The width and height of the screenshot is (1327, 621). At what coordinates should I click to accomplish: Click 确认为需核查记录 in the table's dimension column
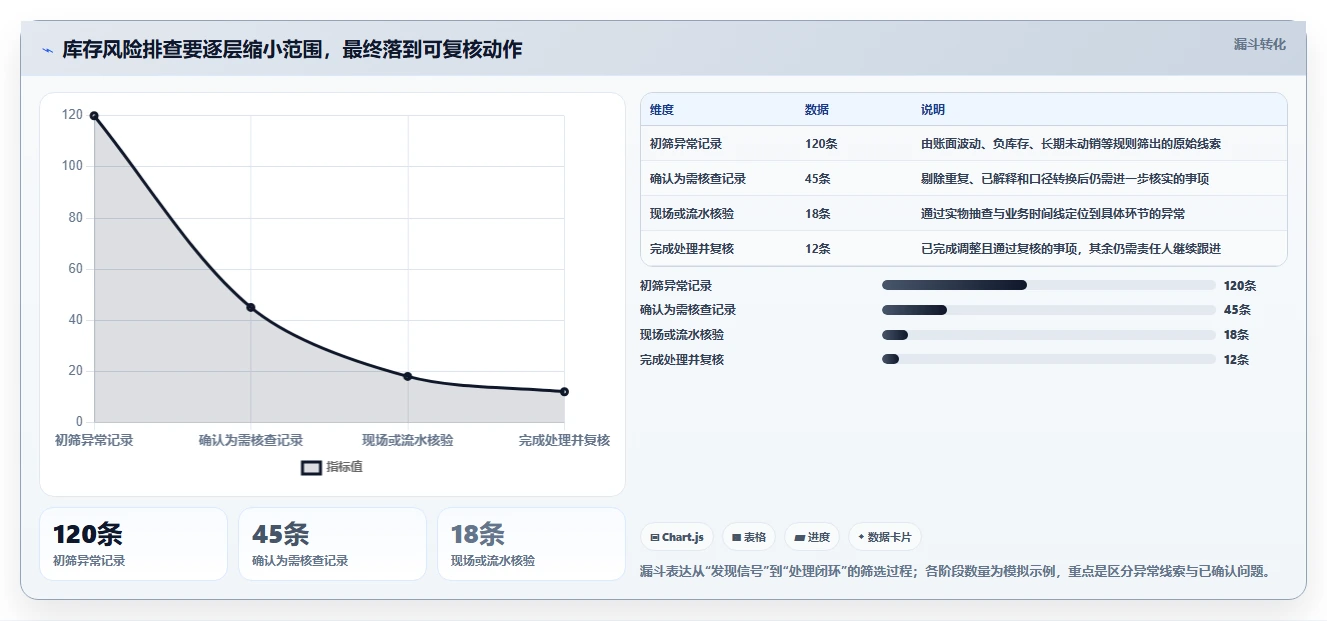[698, 179]
